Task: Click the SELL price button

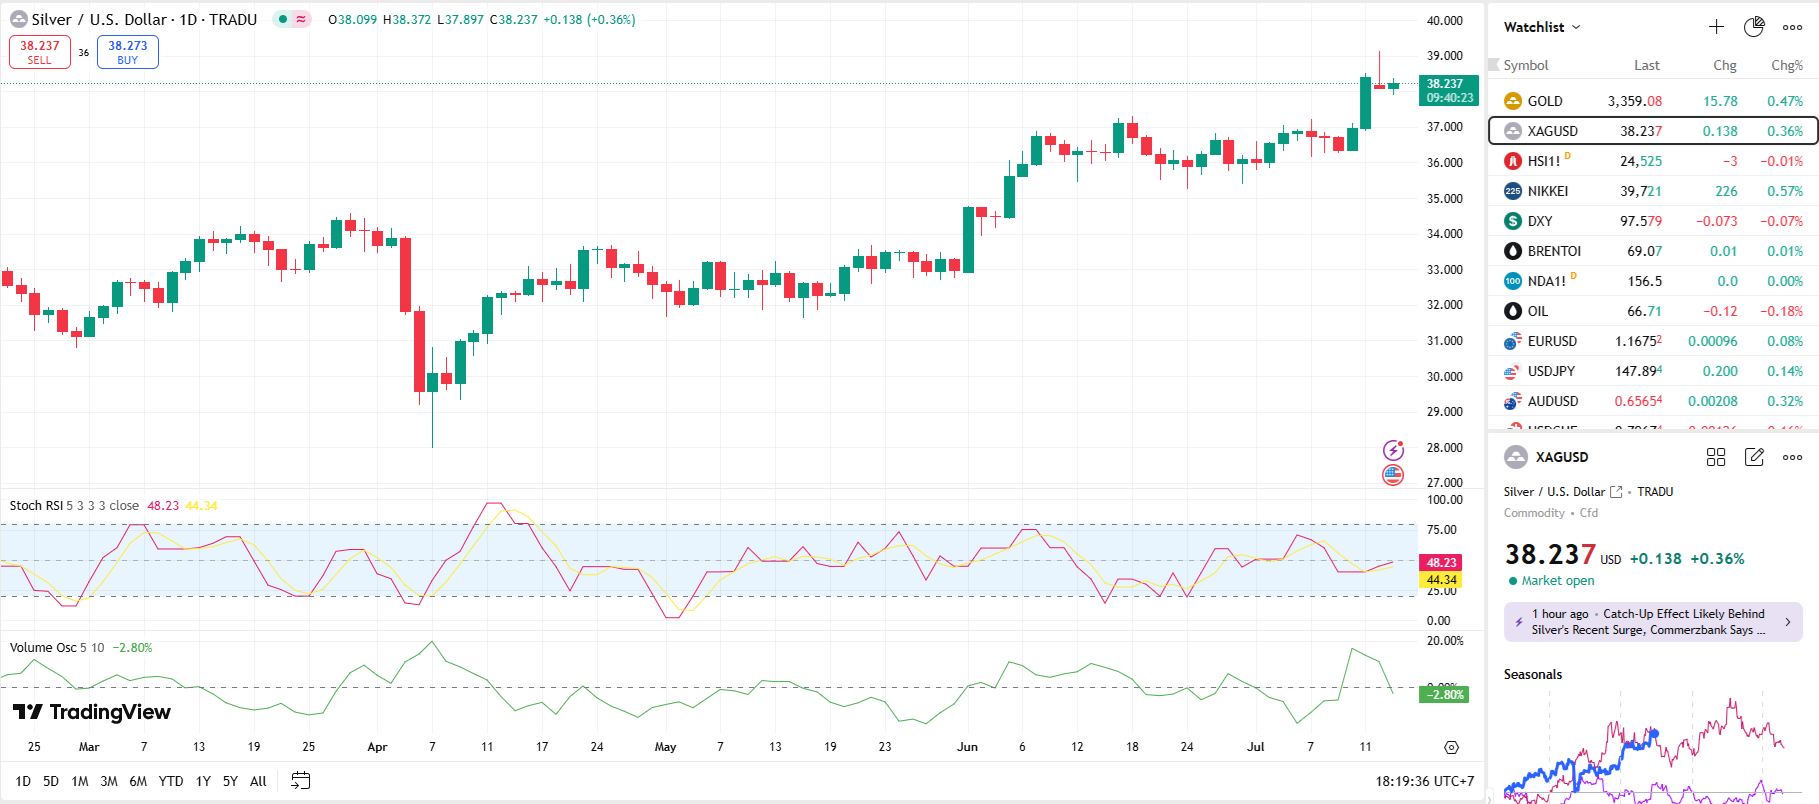Action: (40, 52)
